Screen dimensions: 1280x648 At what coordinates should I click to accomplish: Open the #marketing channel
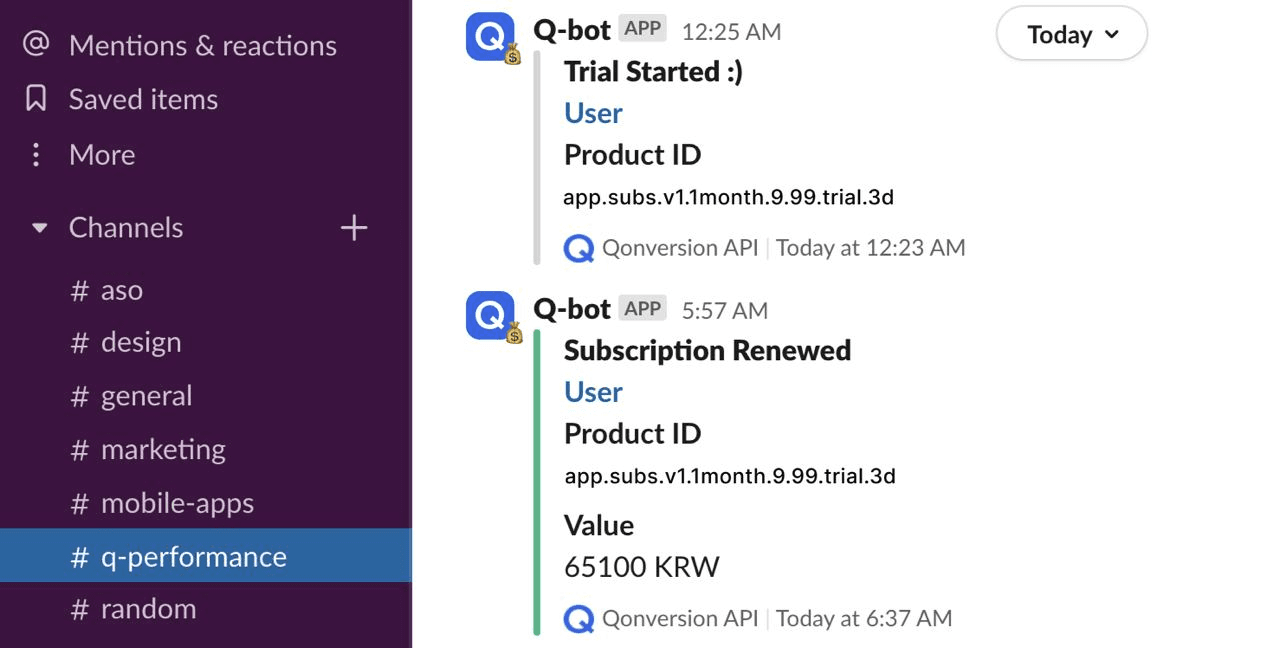(161, 449)
